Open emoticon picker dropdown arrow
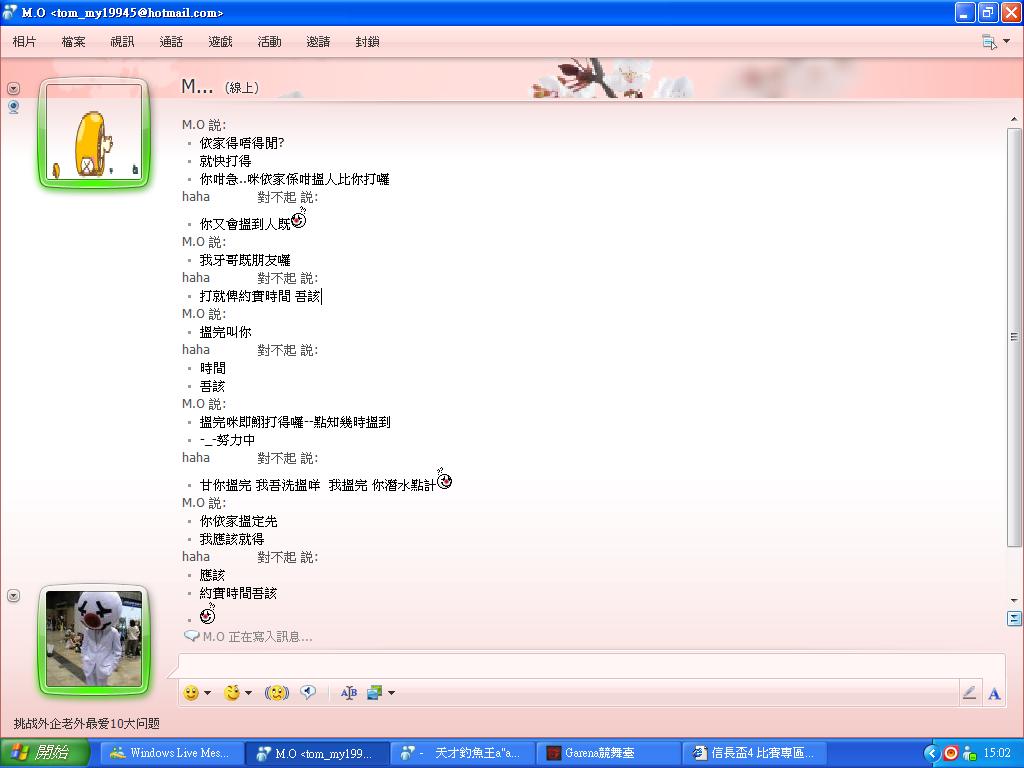 click(208, 693)
